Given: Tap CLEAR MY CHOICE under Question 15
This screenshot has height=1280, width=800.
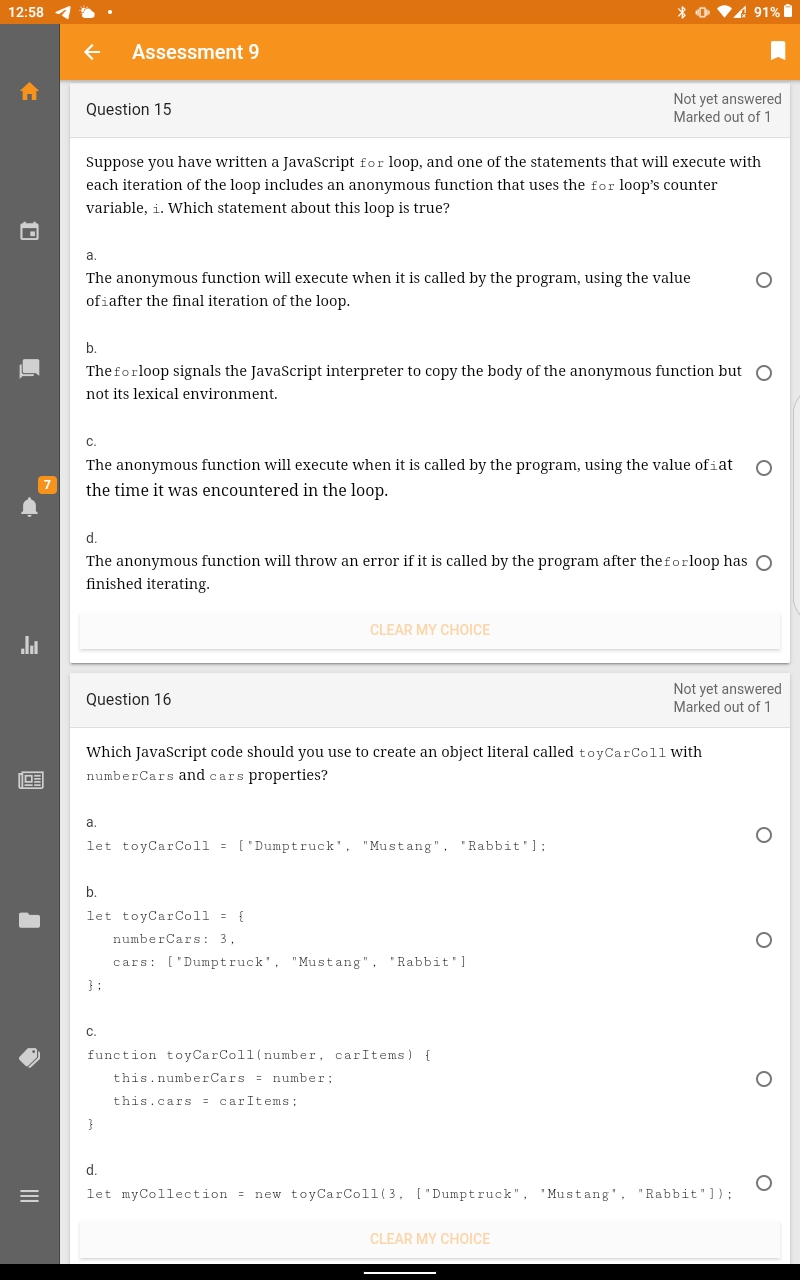Looking at the screenshot, I should click(430, 629).
